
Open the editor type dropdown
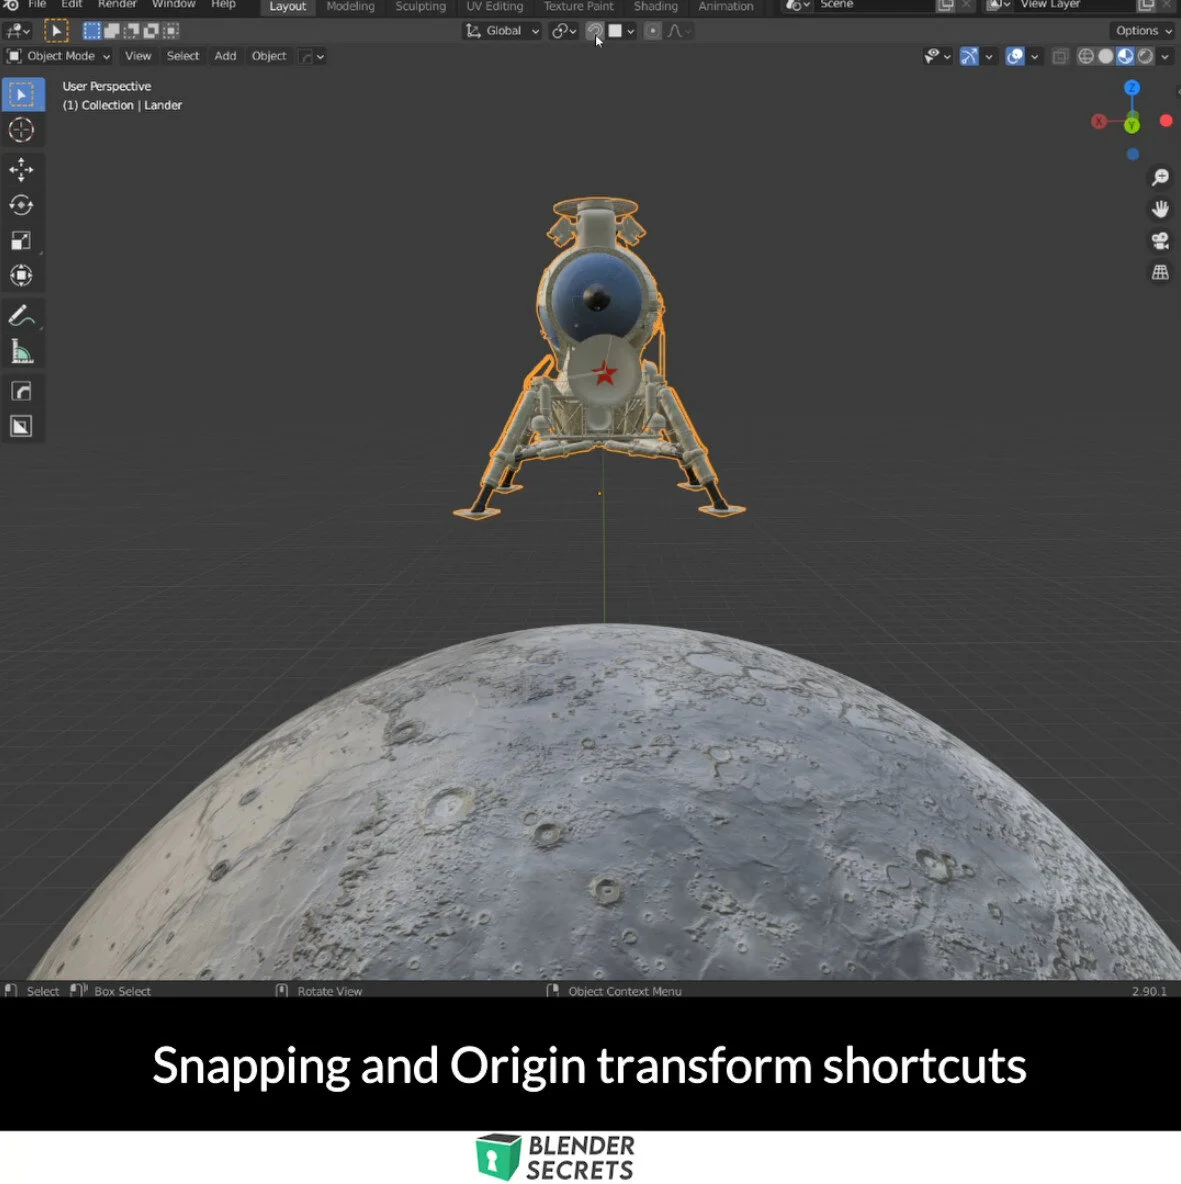(x=17, y=31)
